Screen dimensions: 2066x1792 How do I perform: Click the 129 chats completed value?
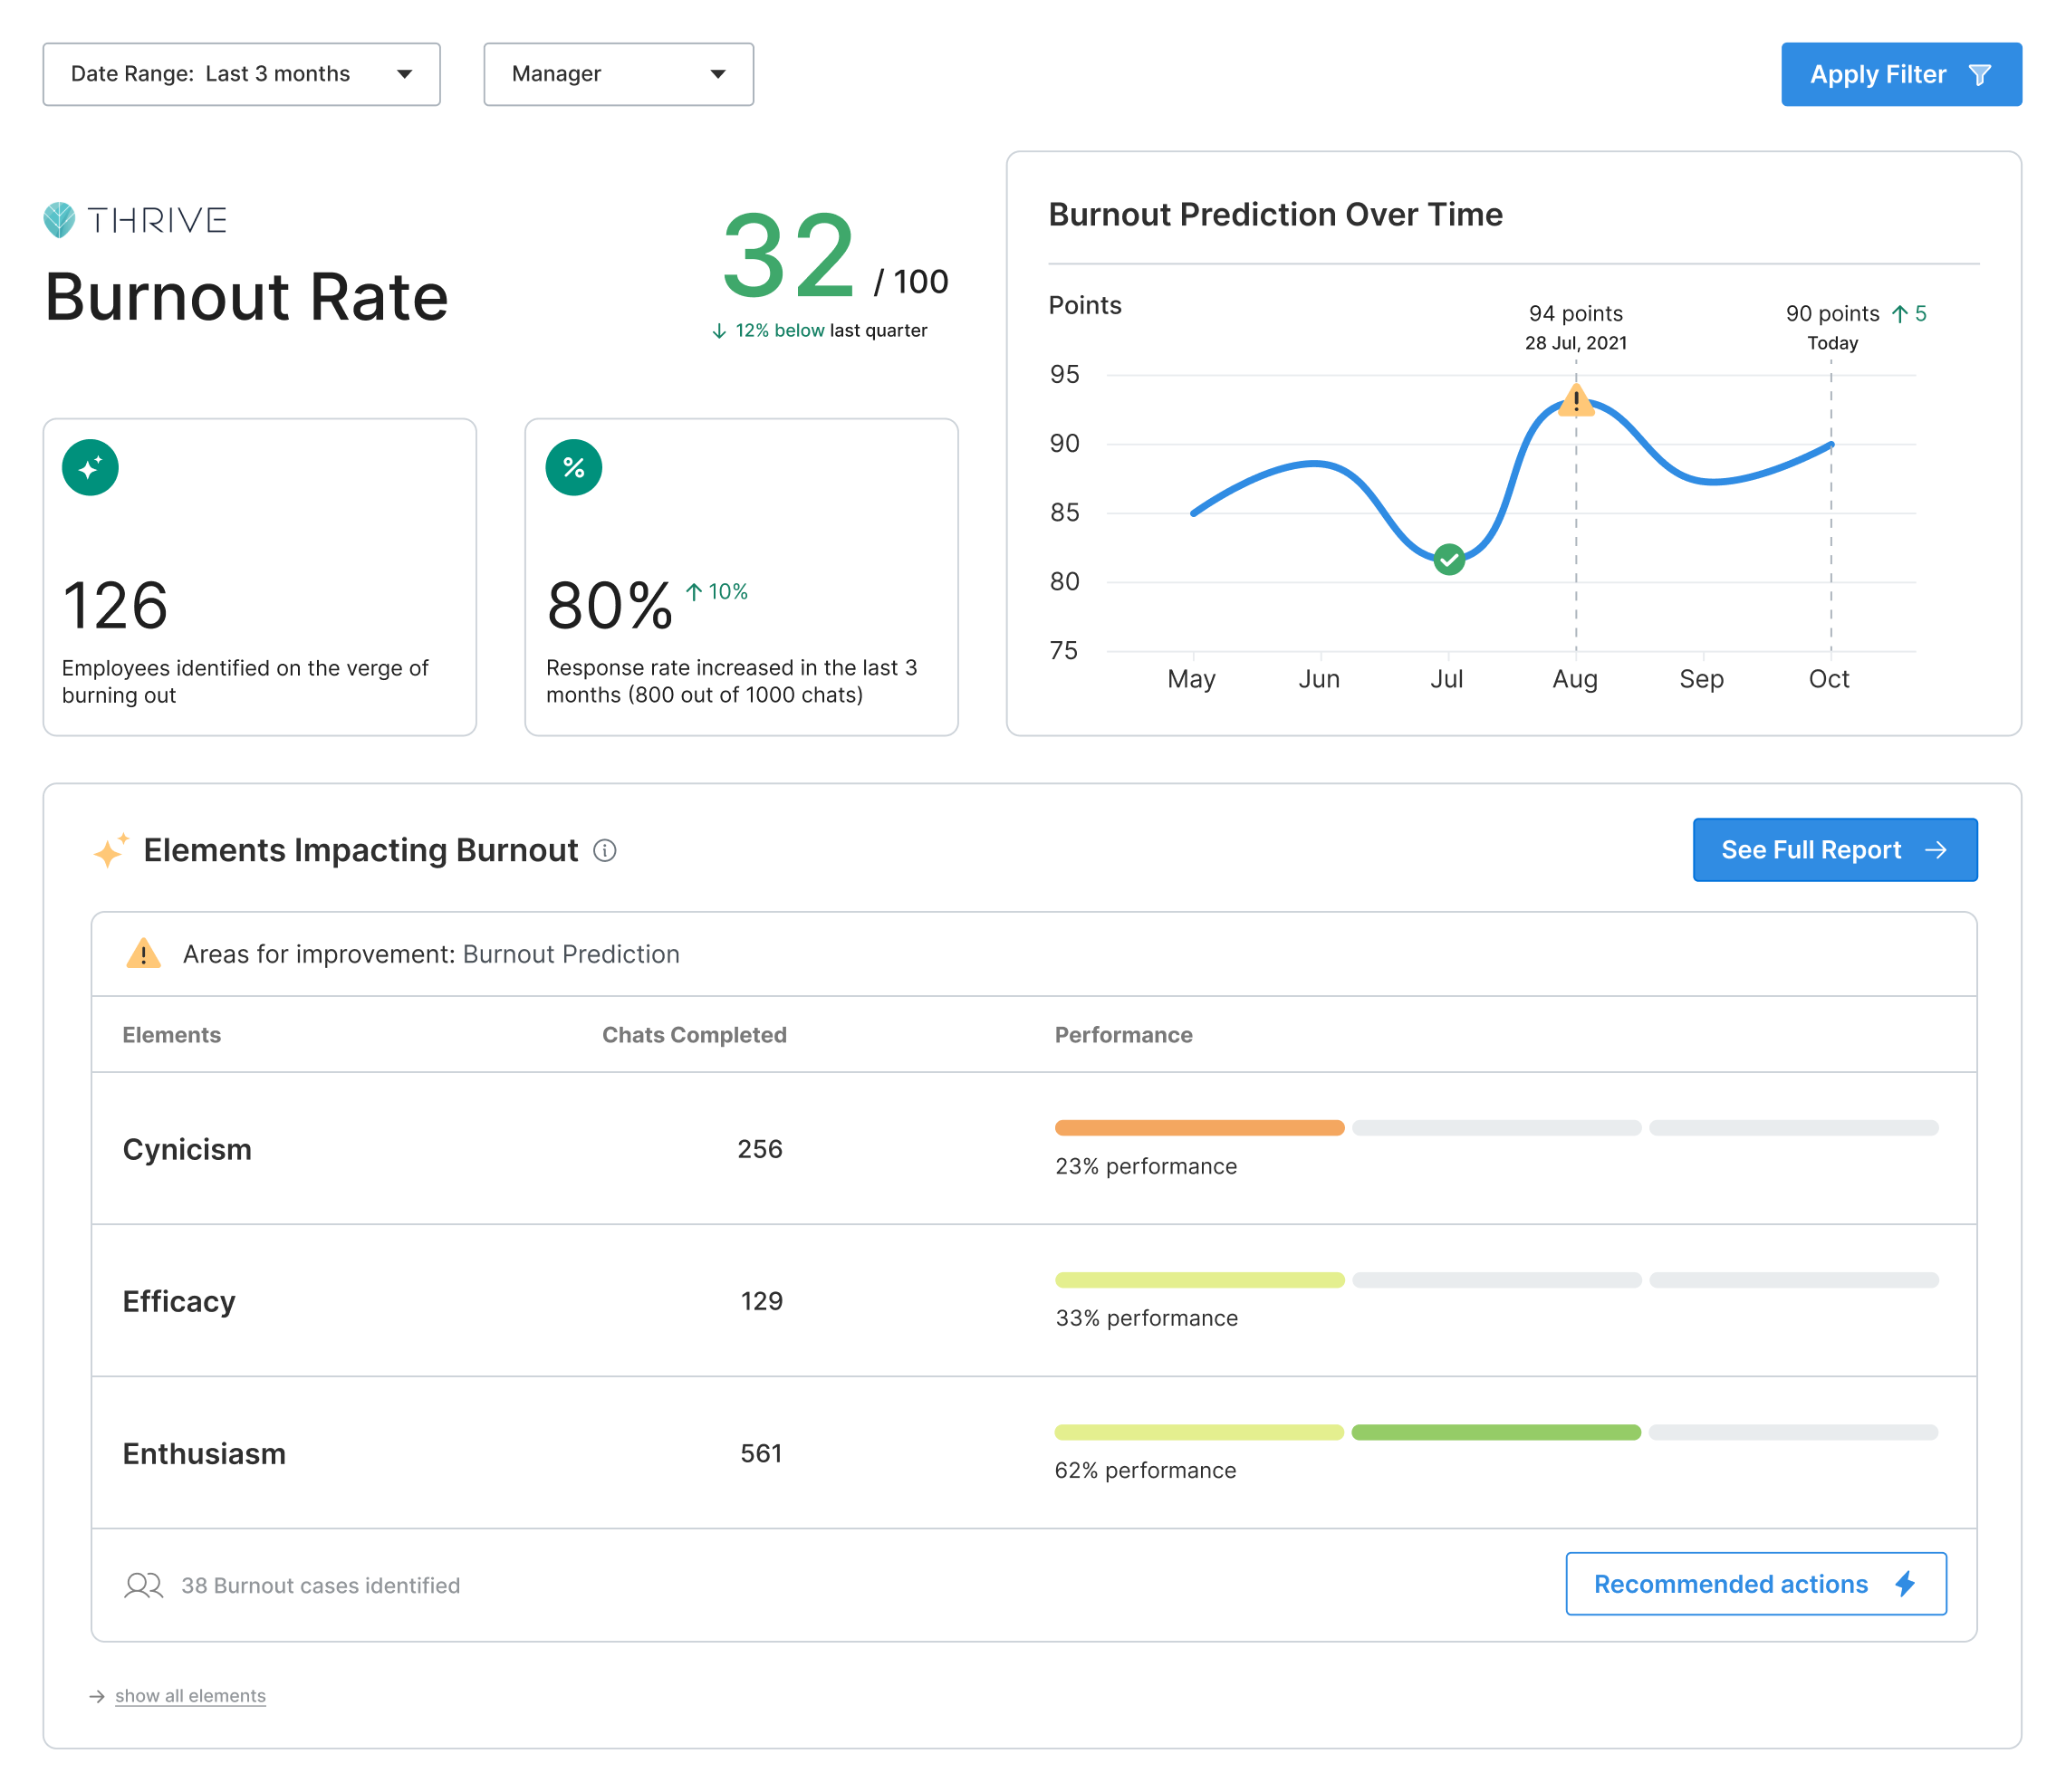pos(761,1301)
